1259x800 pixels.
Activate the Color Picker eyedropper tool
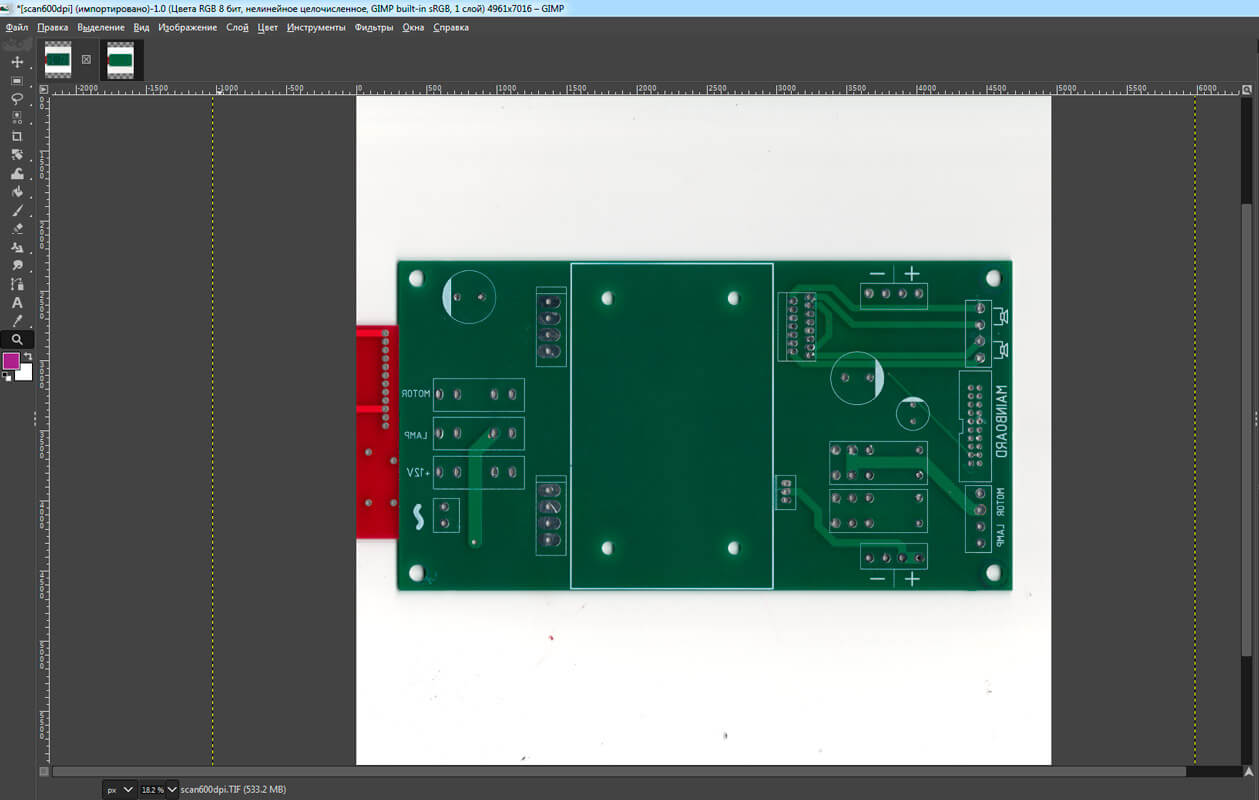coord(17,321)
